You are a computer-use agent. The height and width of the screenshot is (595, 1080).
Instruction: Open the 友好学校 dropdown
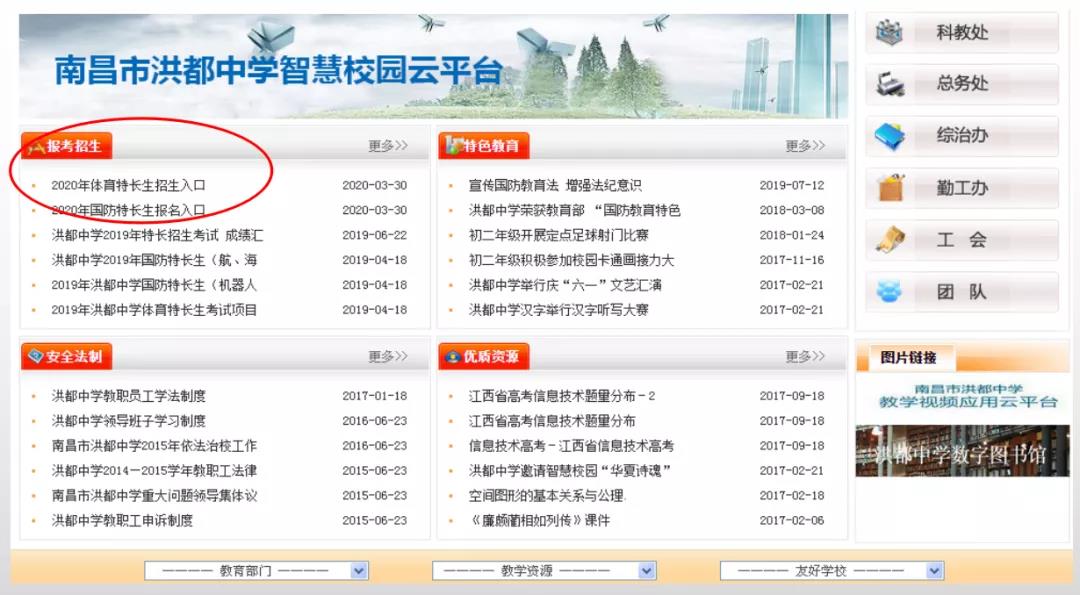coord(832,571)
